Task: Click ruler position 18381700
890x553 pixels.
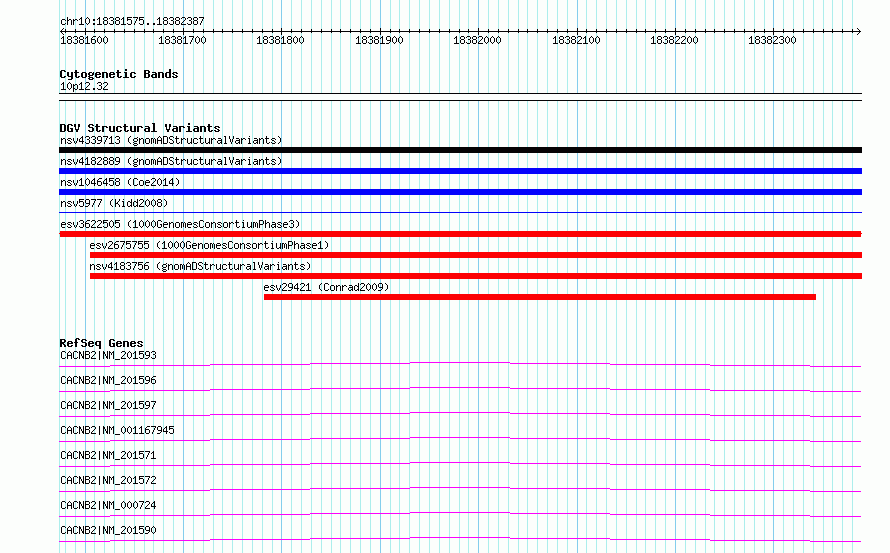Action: point(182,40)
